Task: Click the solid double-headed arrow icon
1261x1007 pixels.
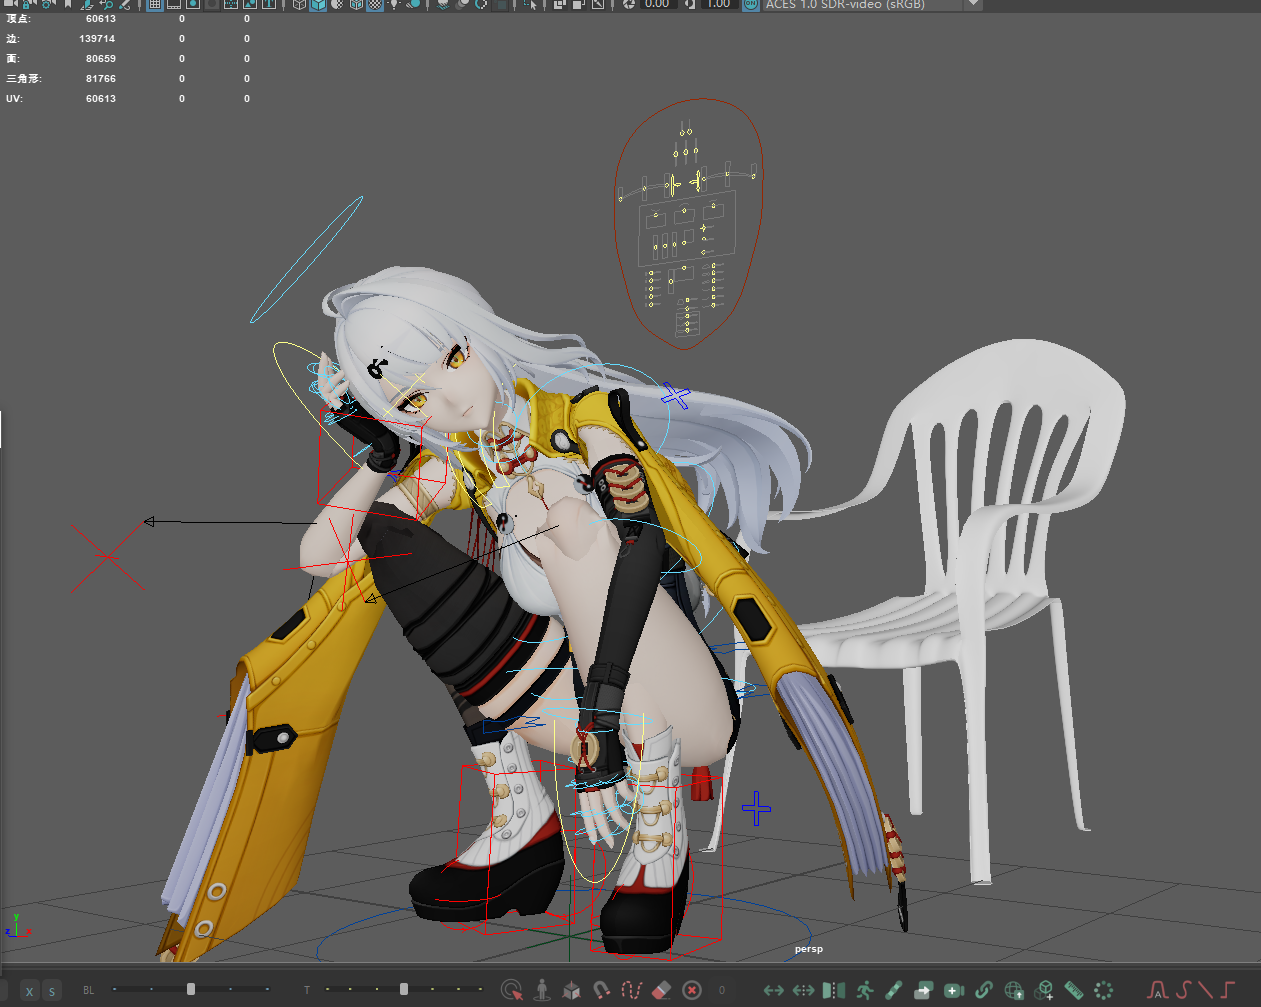Action: pyautogui.click(x=774, y=990)
